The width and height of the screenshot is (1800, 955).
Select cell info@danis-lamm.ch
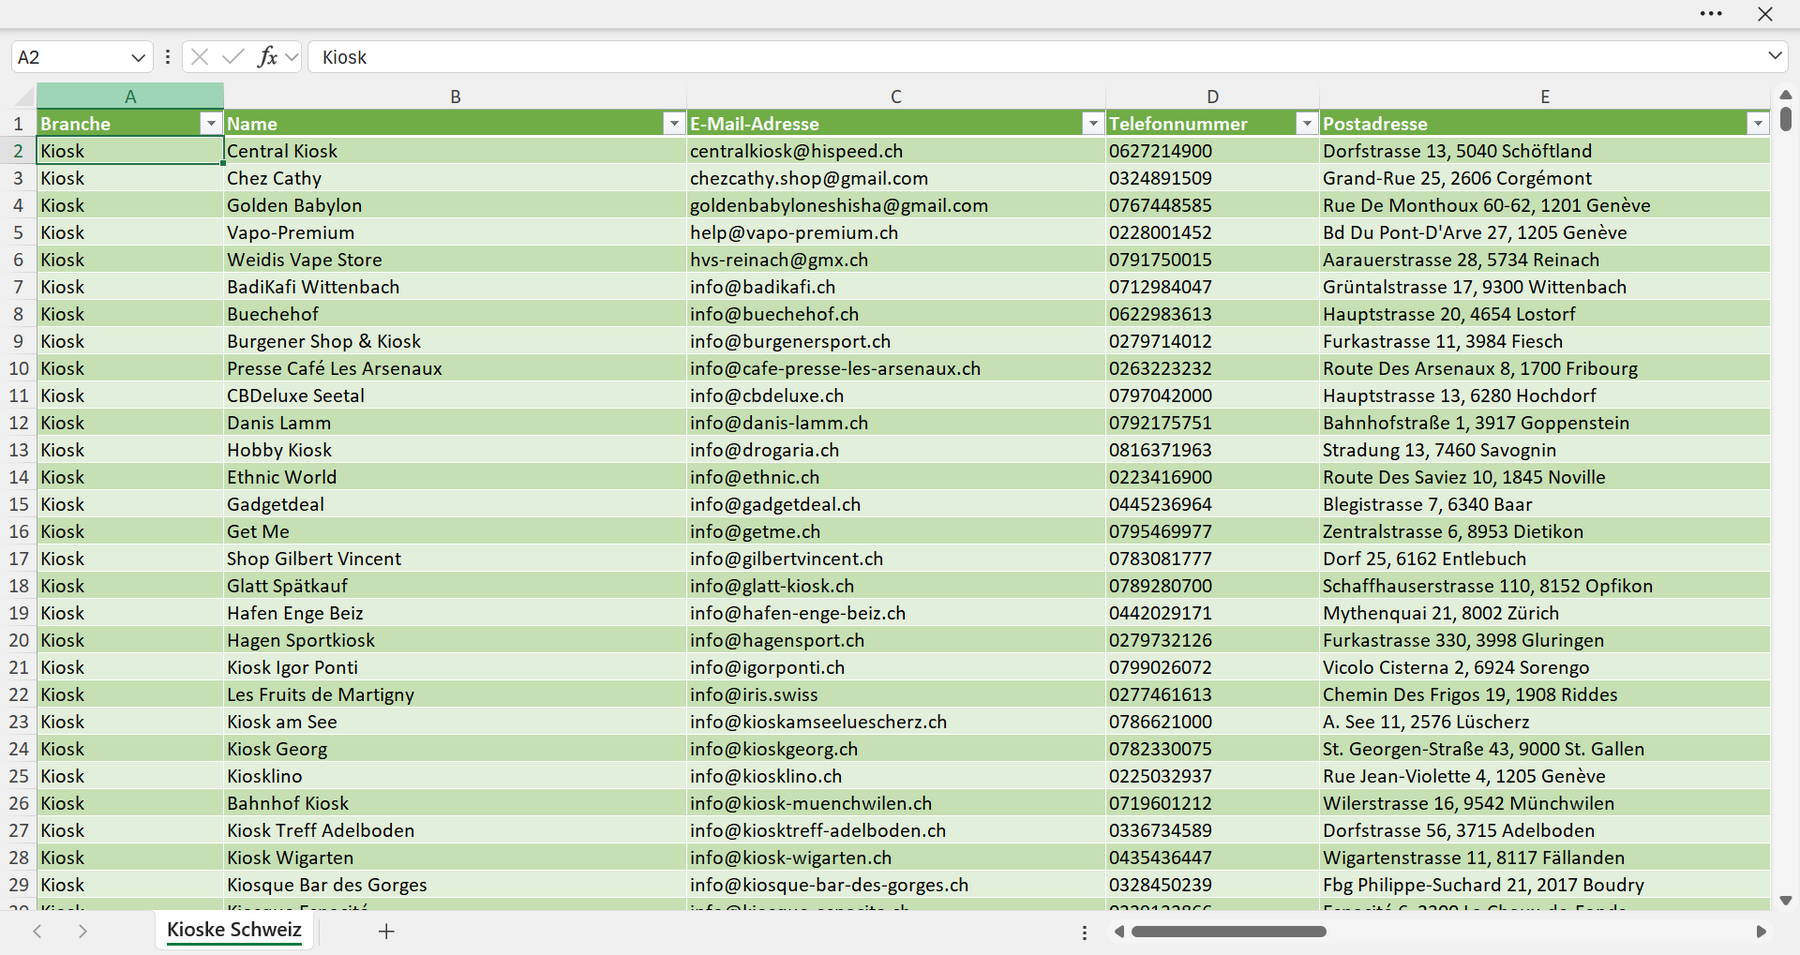point(896,422)
